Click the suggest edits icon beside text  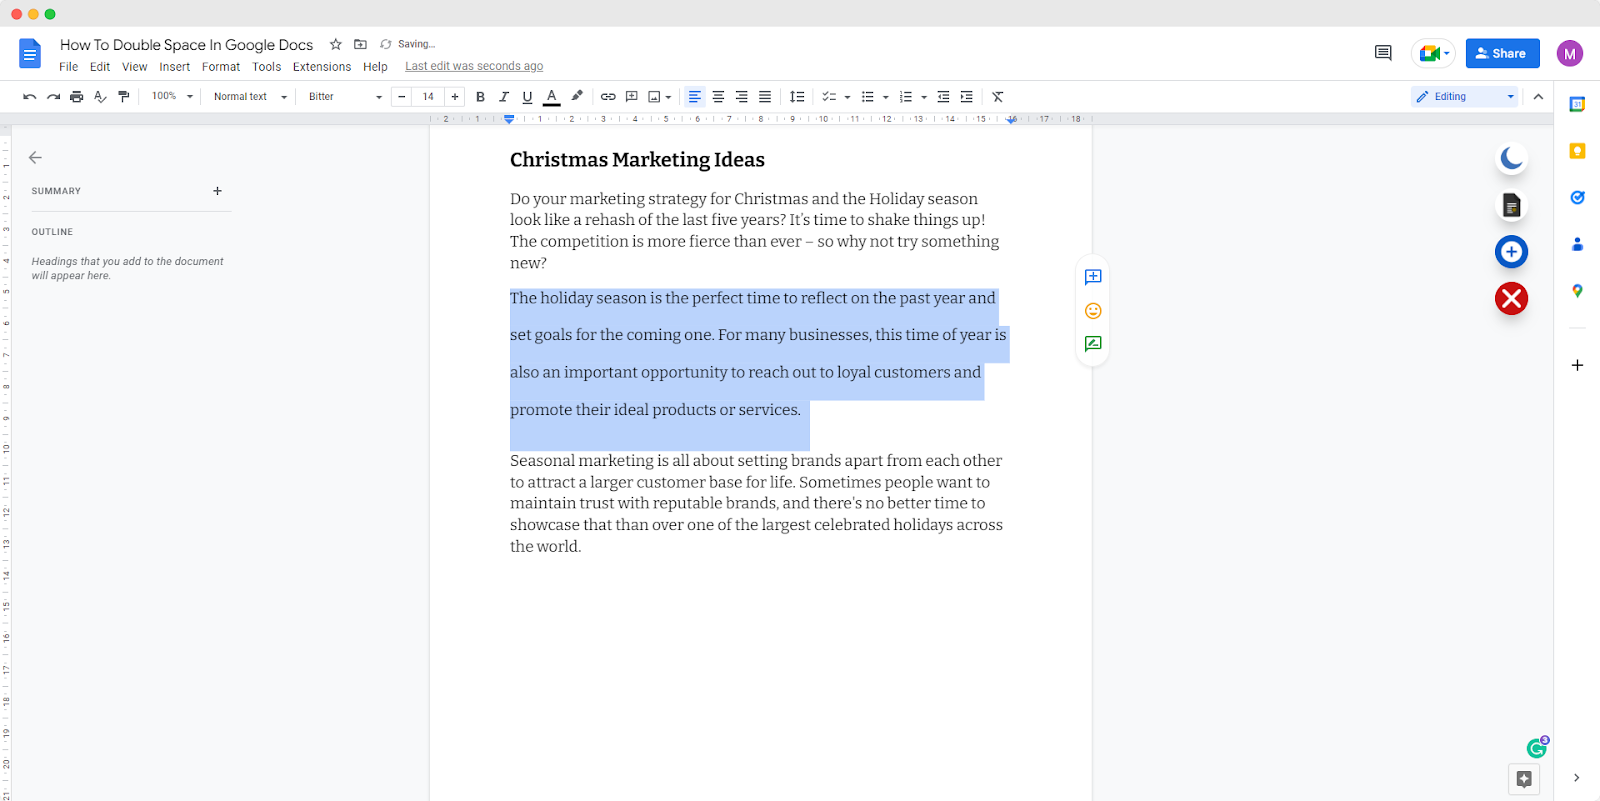coord(1093,344)
